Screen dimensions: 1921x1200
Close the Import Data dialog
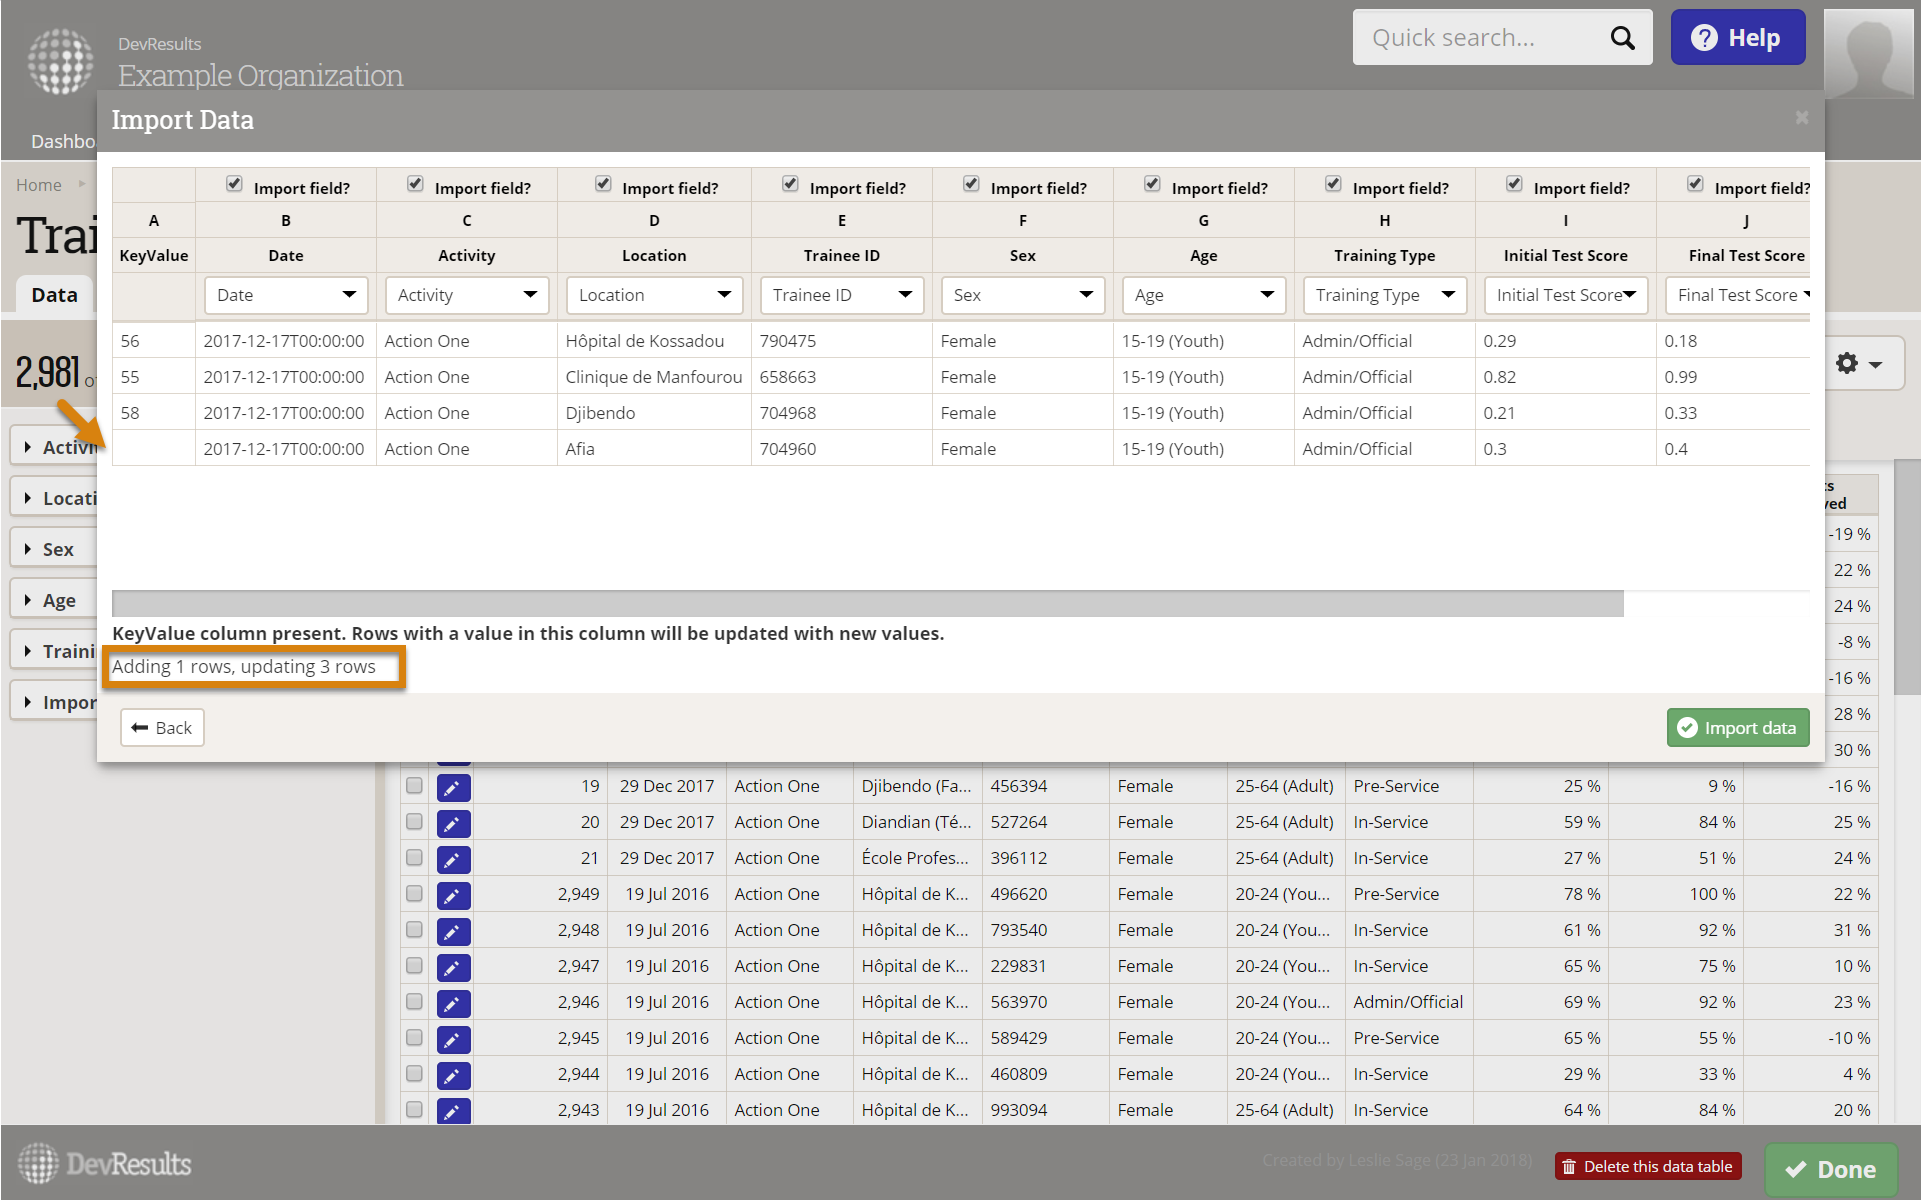1801,118
